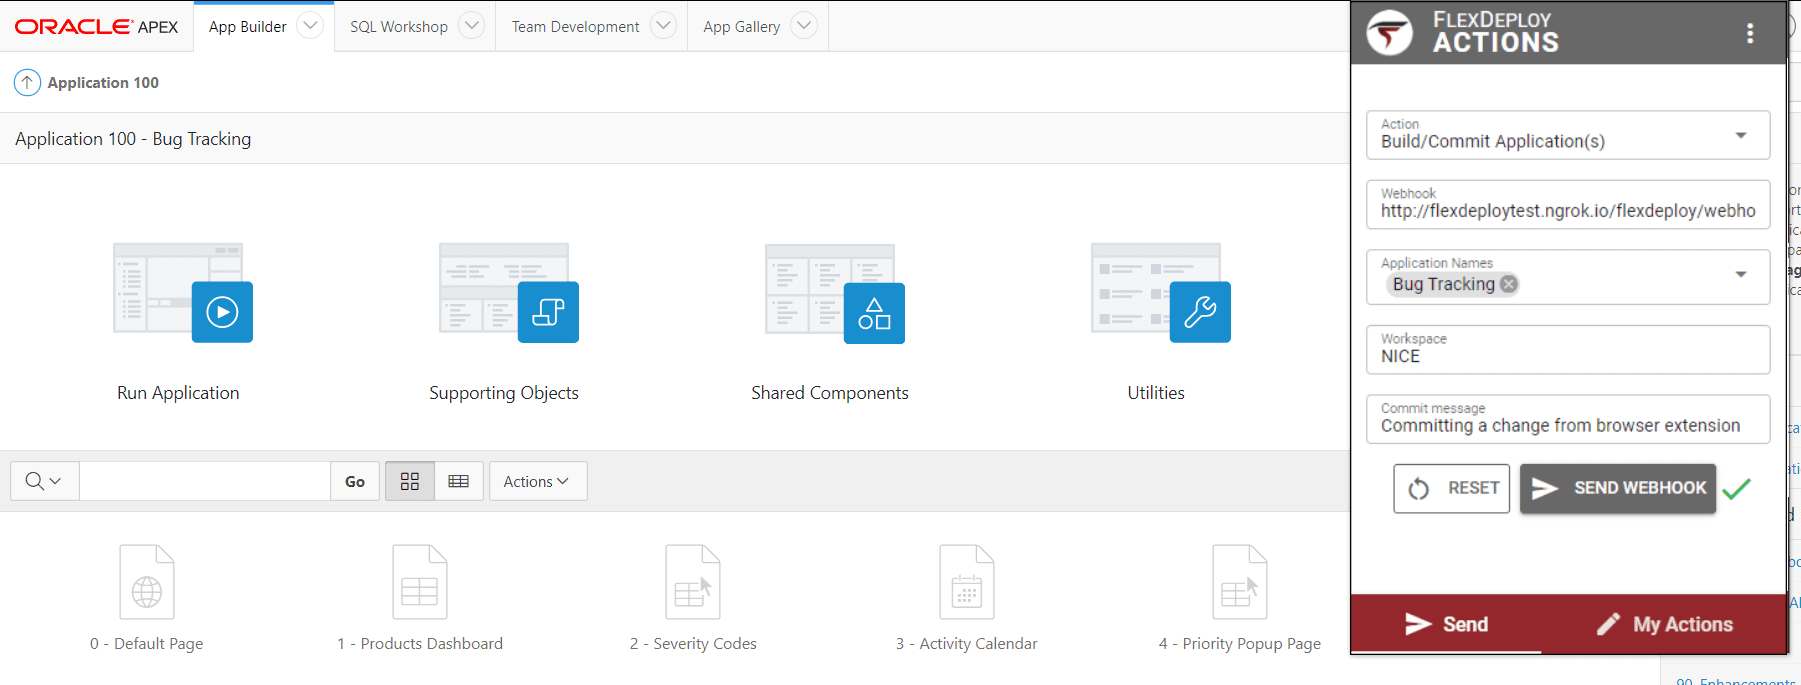
Task: Open the search magnifier column selector
Action: click(x=44, y=481)
